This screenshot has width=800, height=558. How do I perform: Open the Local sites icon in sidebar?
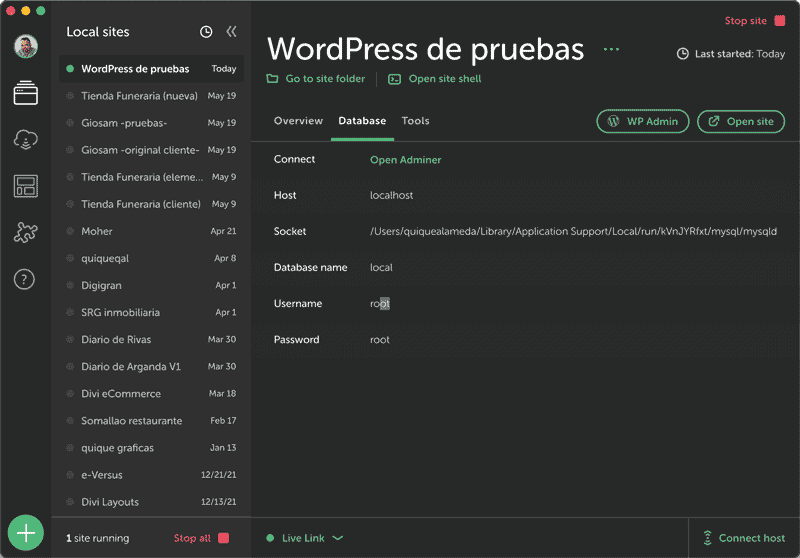tap(26, 93)
